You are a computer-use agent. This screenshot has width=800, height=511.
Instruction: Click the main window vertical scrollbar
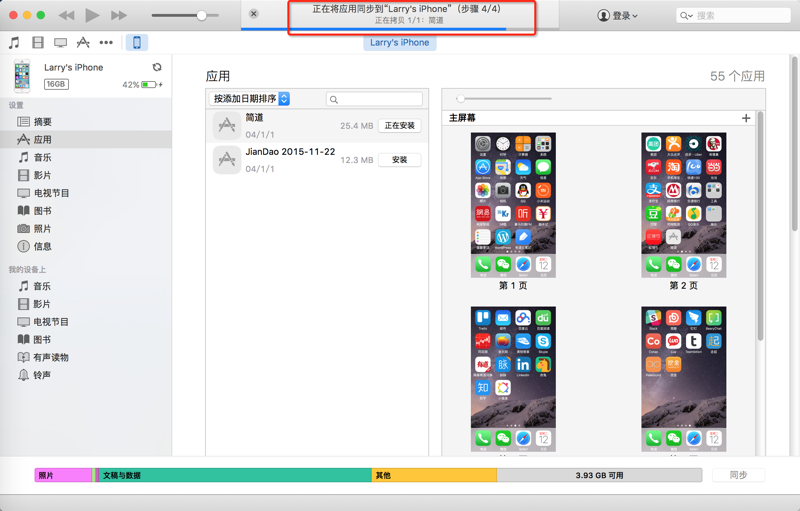[x=795, y=143]
